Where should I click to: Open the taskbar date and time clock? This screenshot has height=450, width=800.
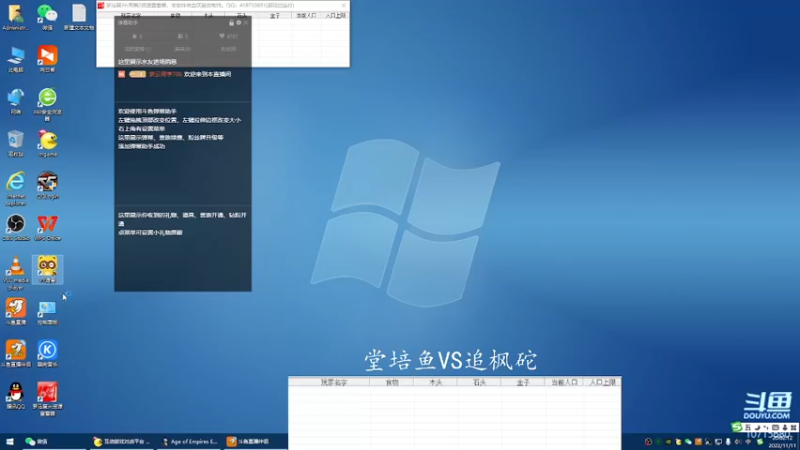[782, 442]
